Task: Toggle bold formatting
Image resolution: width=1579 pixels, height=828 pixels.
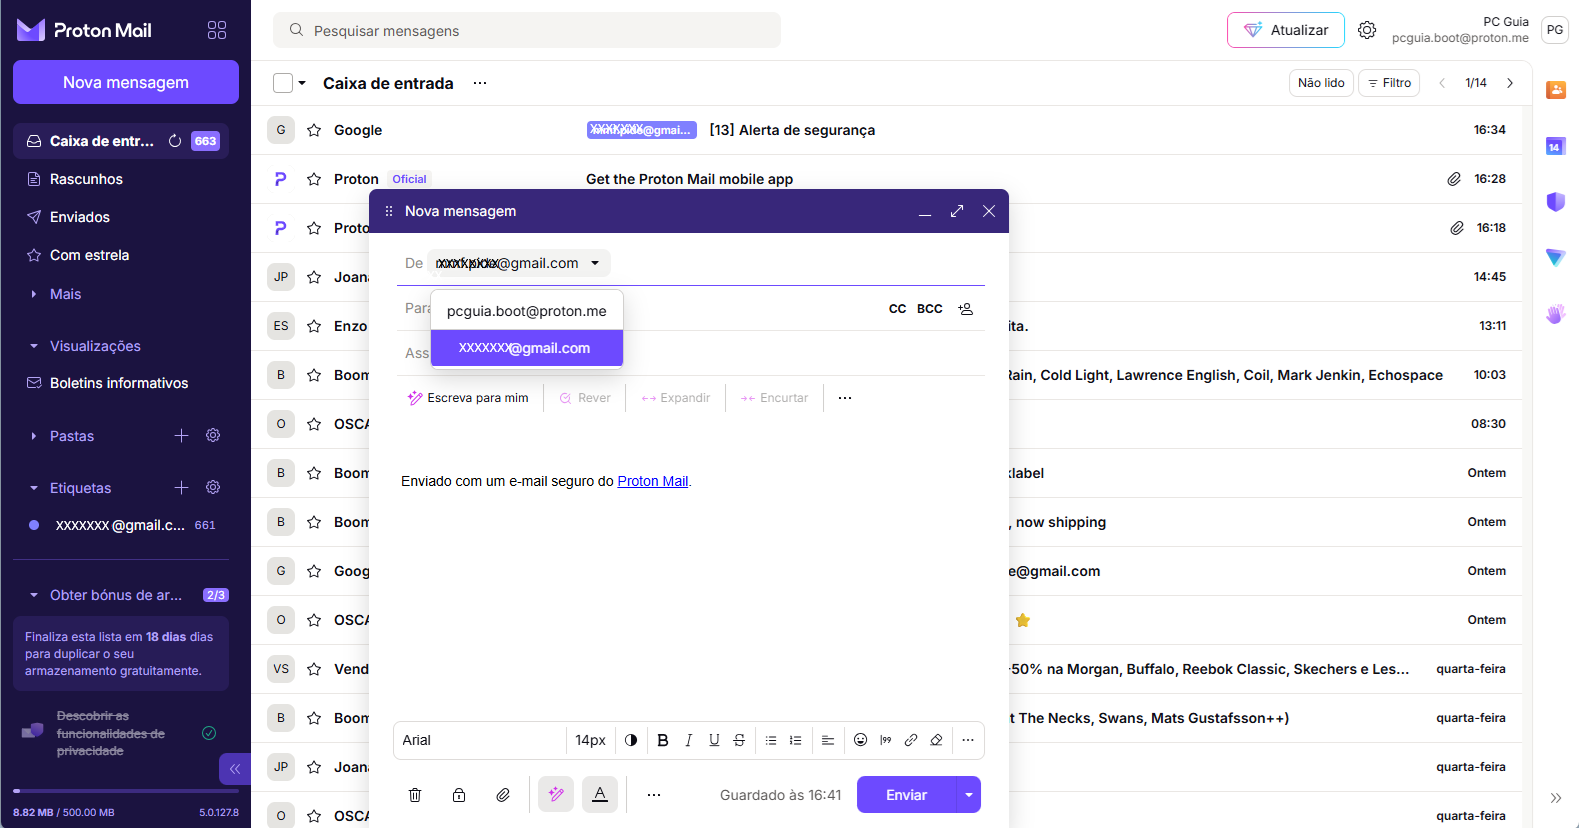Action: pos(662,740)
